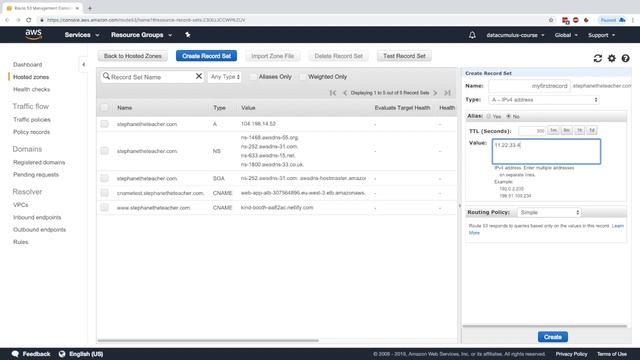Open Traffic policies in sidebar

pos(32,120)
